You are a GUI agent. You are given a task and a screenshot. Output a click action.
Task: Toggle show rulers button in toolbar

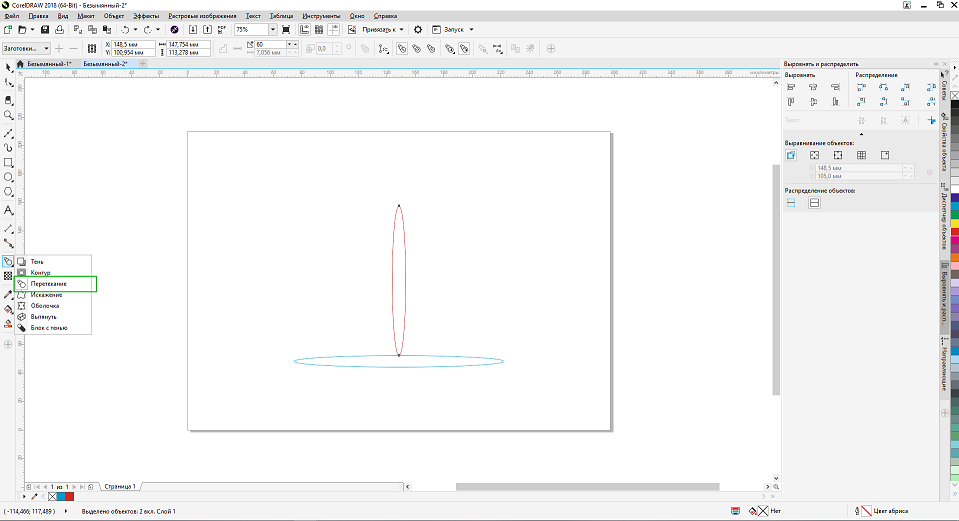pyautogui.click(x=305, y=29)
